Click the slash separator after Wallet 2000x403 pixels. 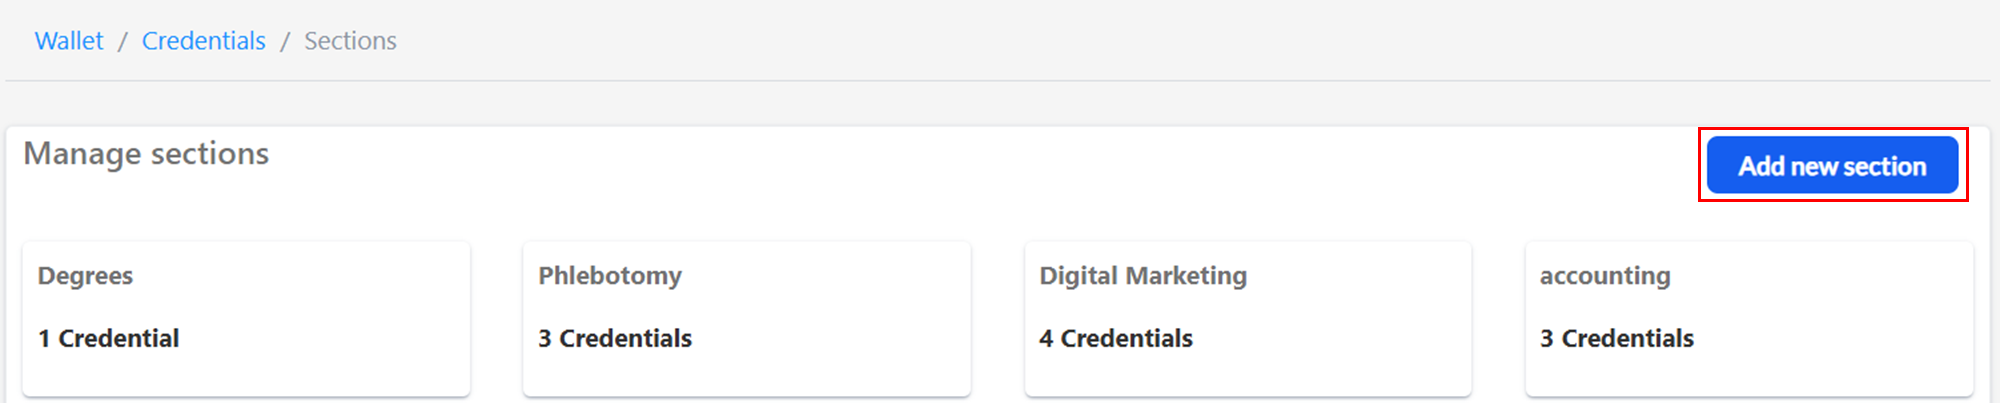click(x=123, y=42)
